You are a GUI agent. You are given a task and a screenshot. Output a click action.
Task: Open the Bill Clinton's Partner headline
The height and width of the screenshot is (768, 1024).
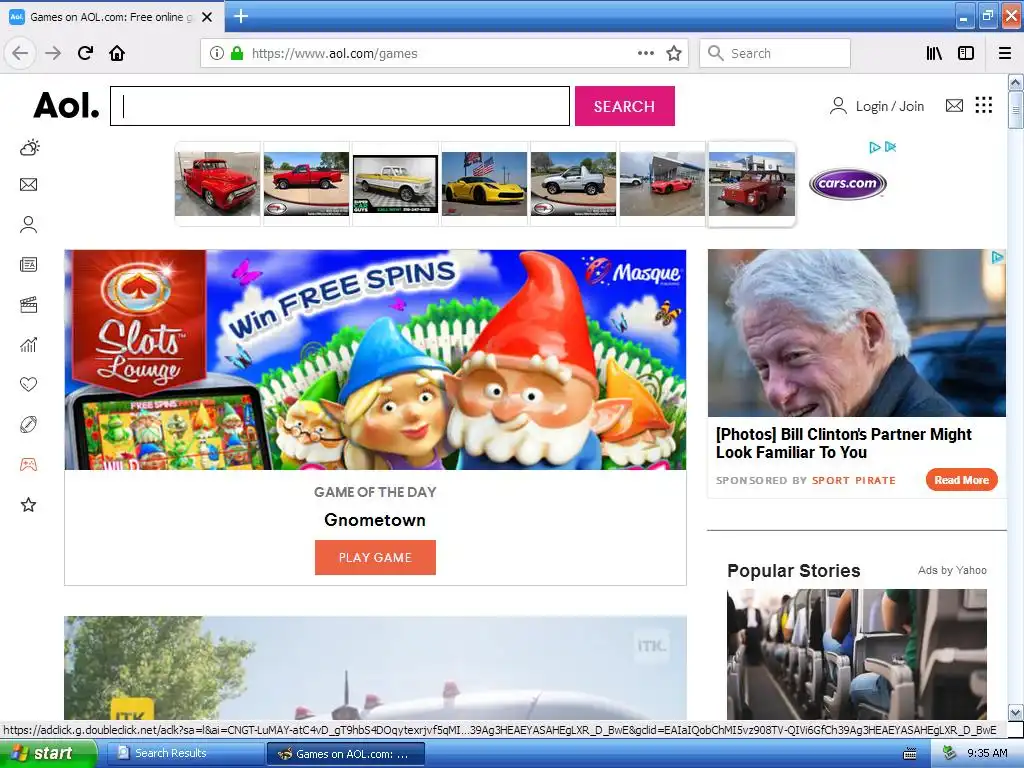pyautogui.click(x=843, y=443)
